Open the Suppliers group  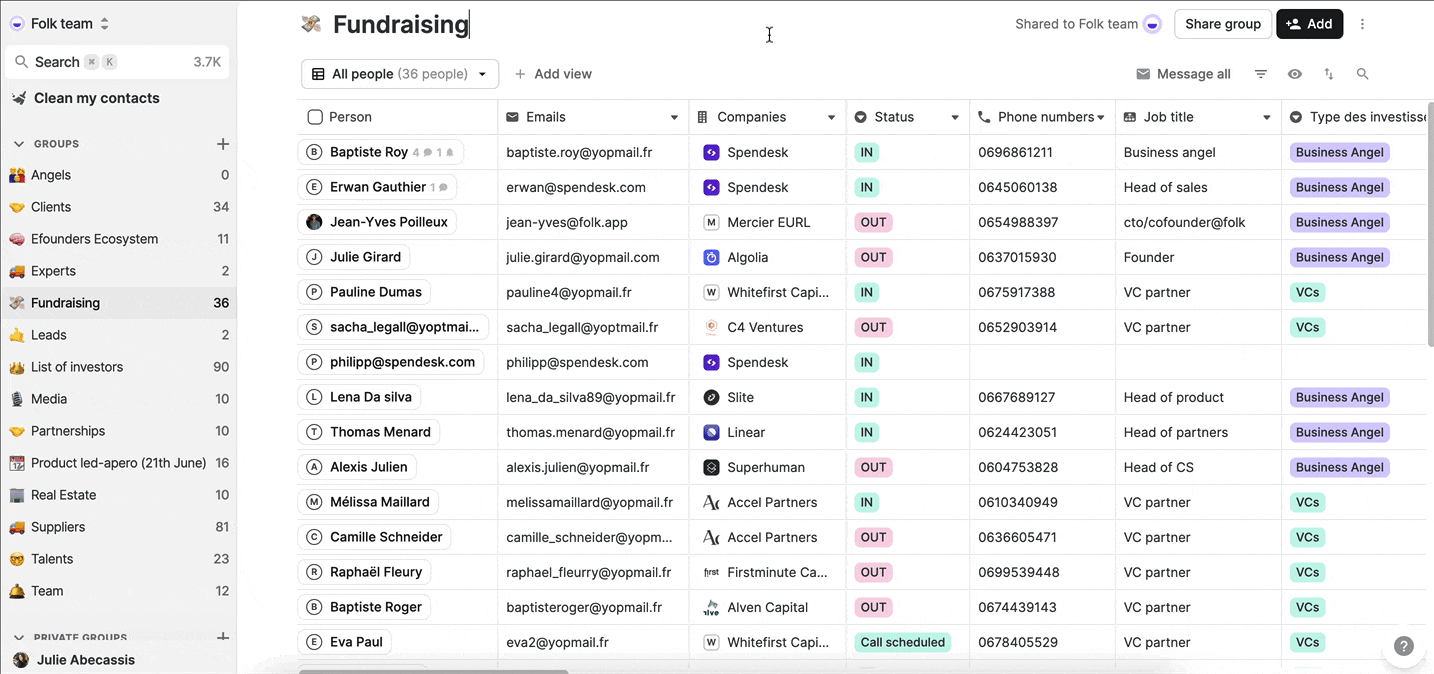(x=119, y=527)
